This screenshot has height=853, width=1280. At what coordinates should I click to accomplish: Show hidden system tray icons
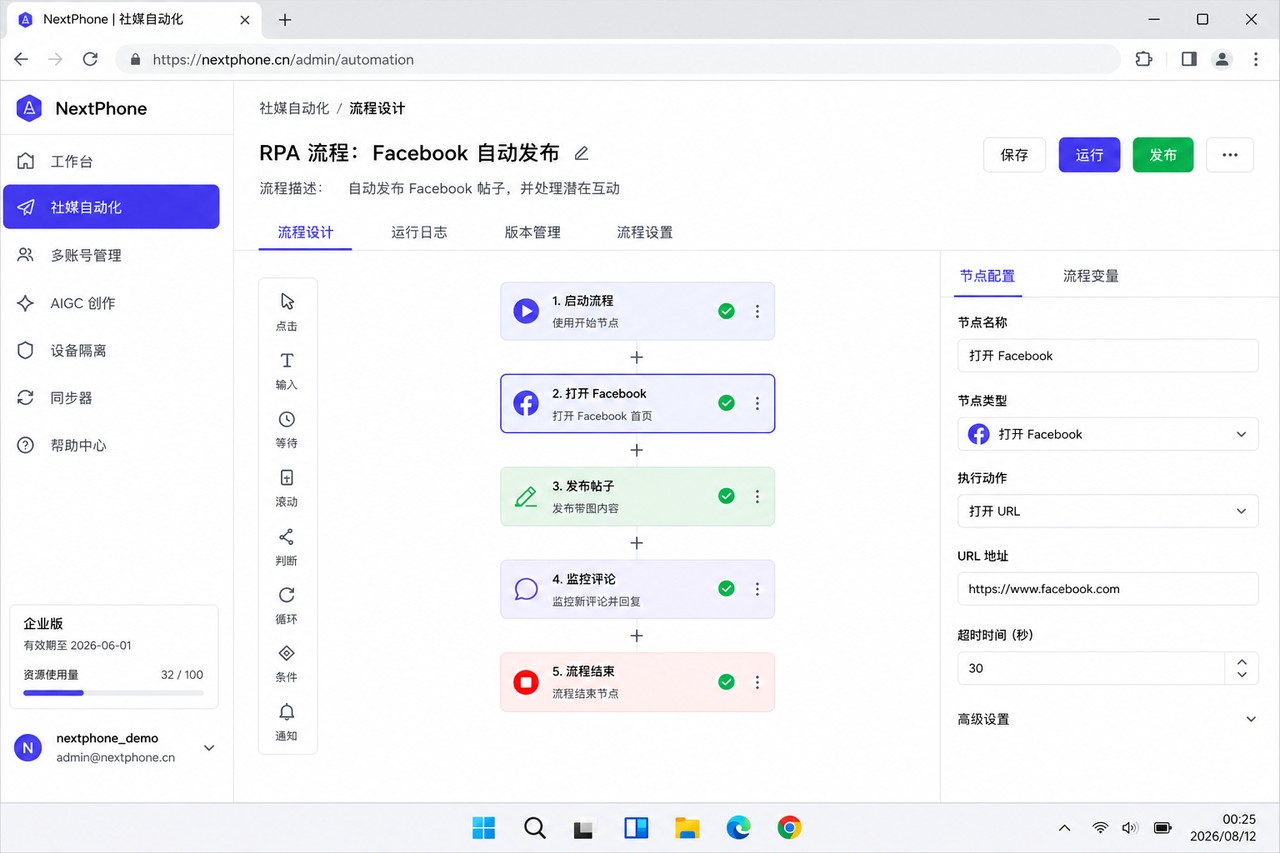click(1064, 827)
